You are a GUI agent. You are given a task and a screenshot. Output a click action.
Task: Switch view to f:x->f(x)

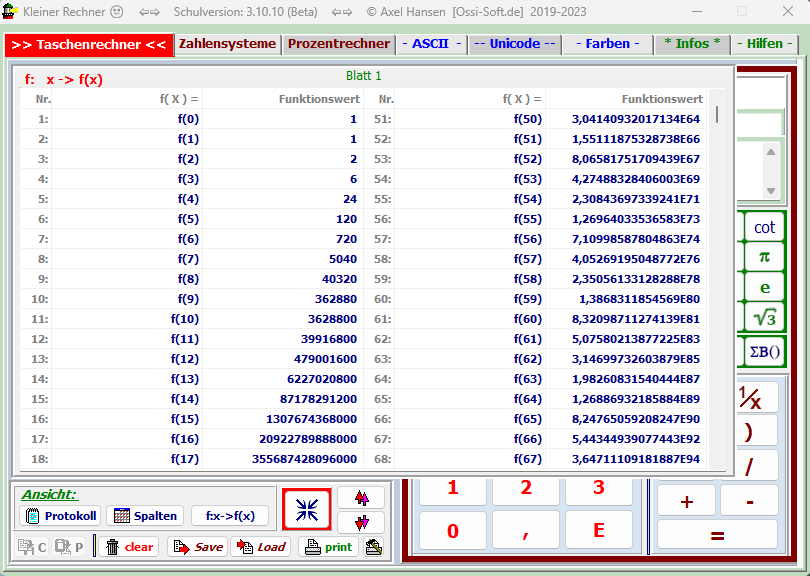(x=230, y=516)
